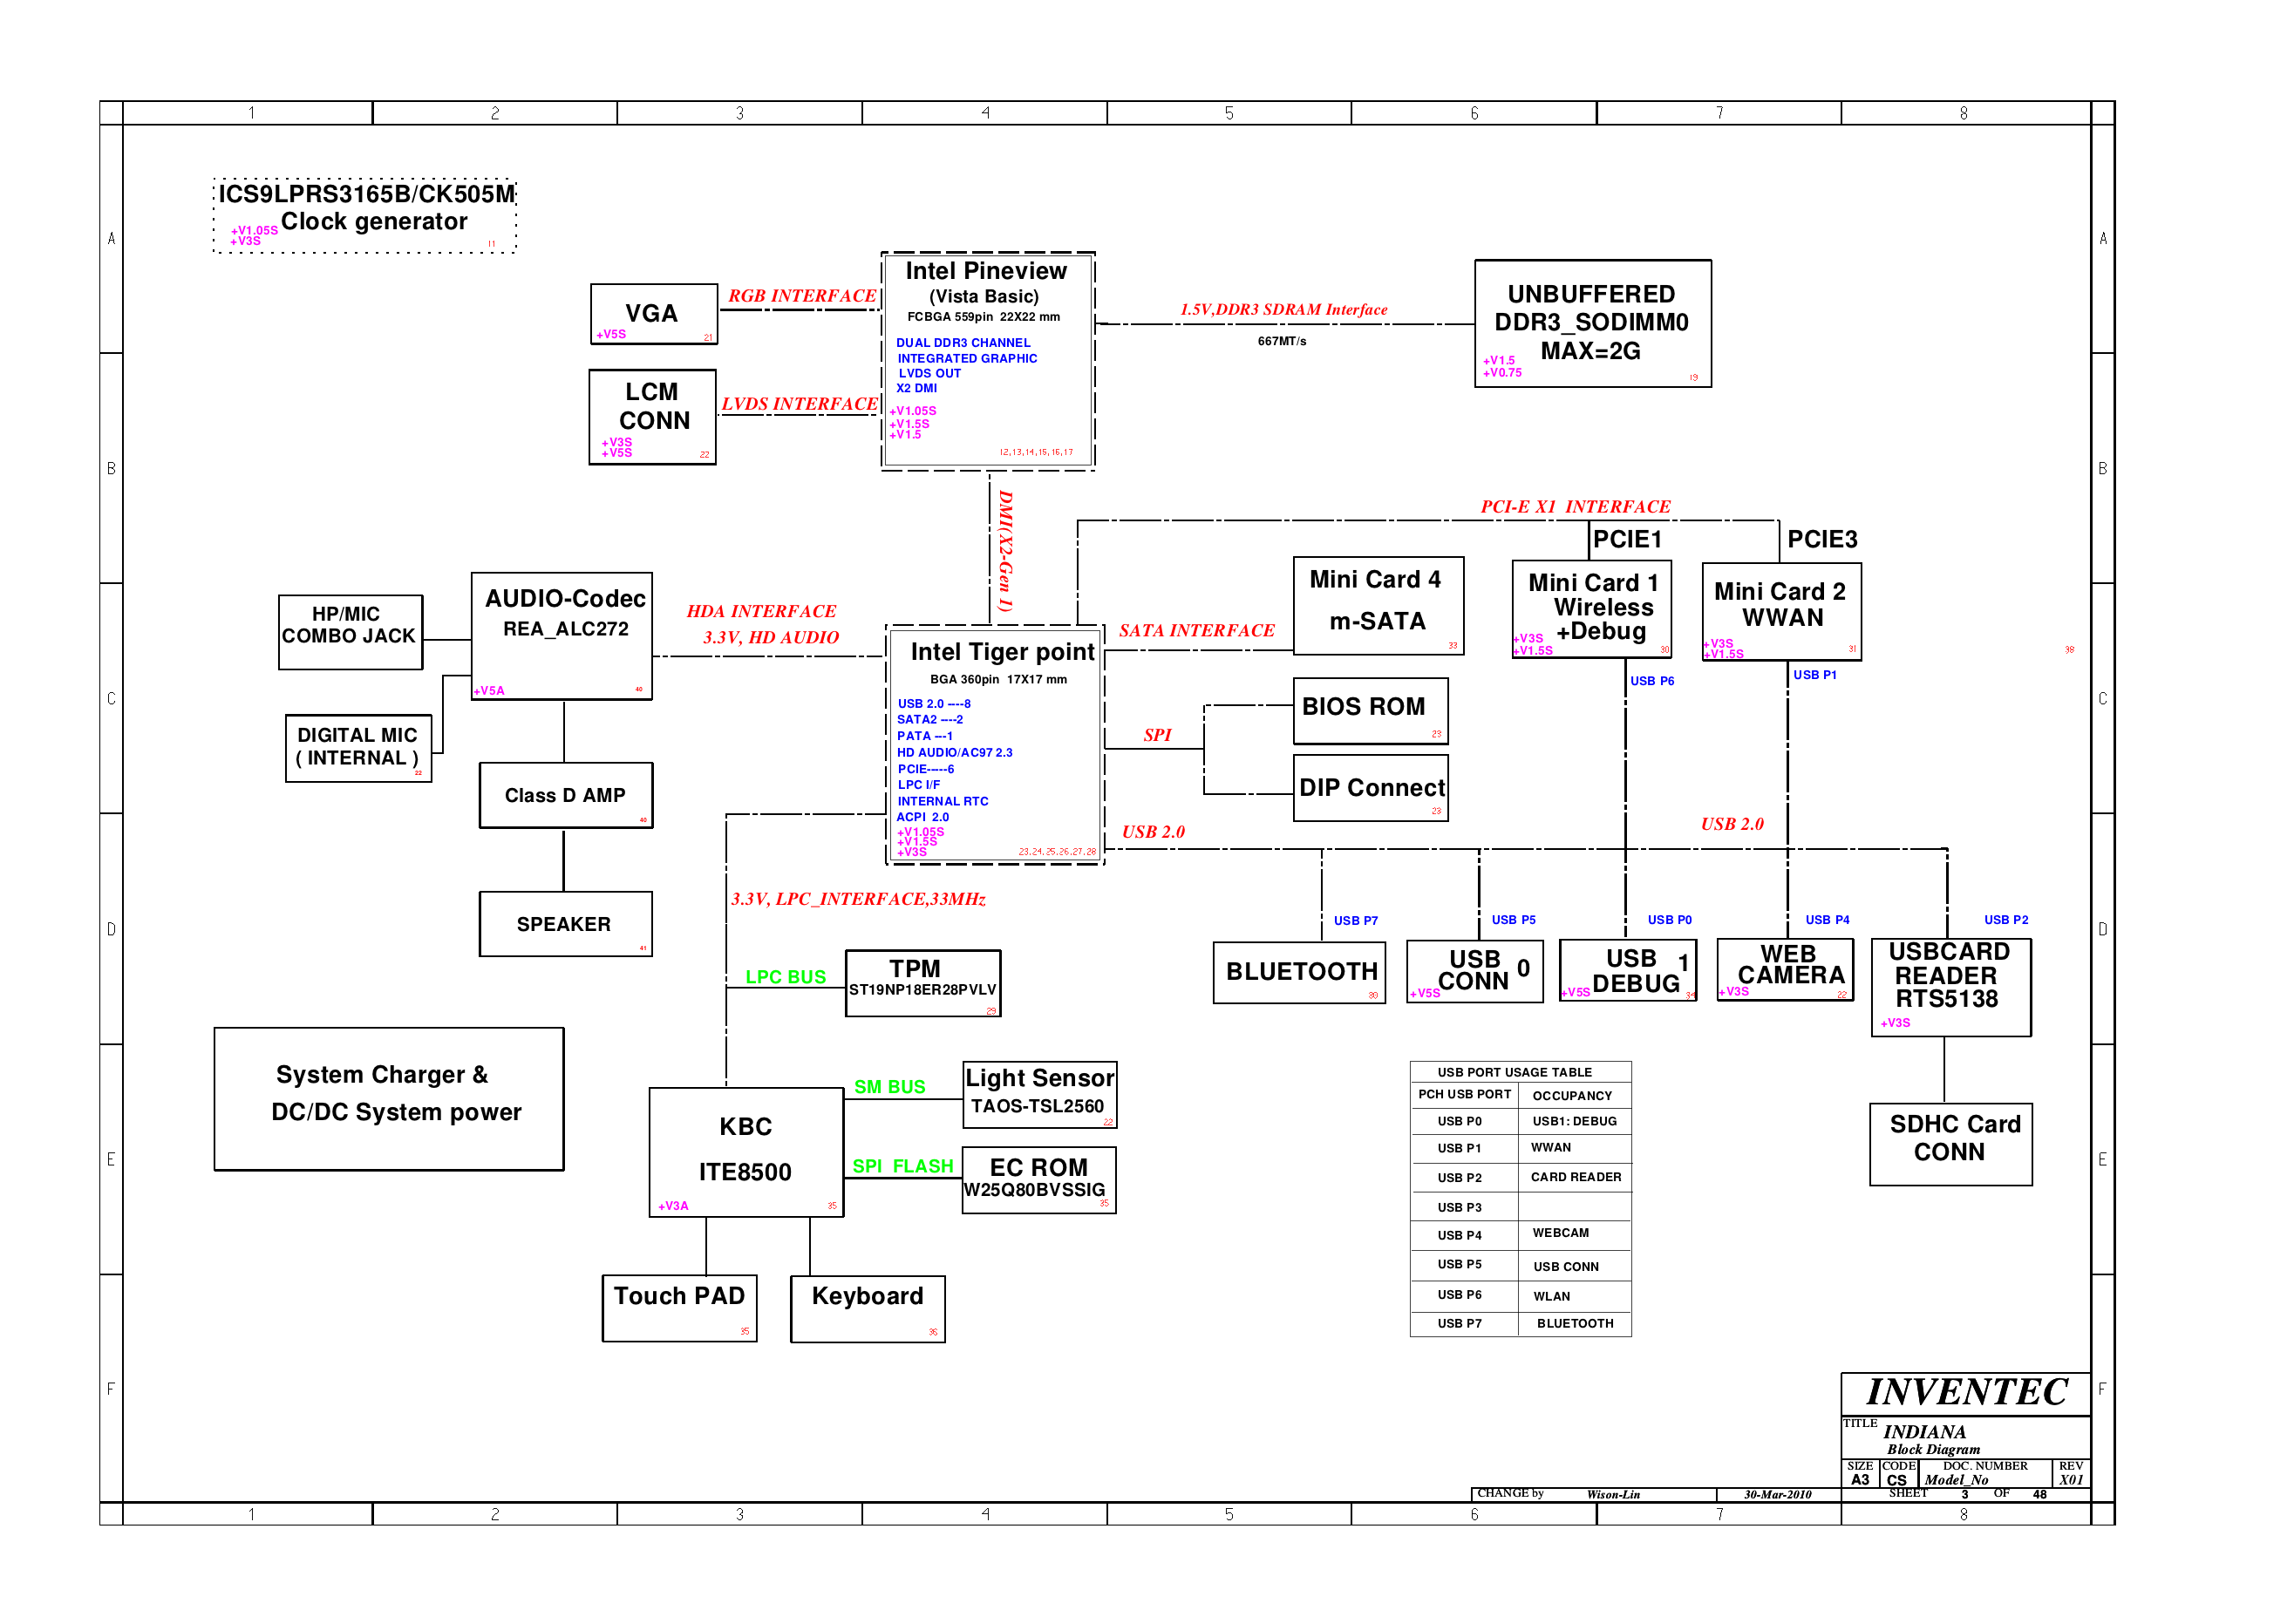
Task: Select the VGA connector block
Action: (x=653, y=314)
